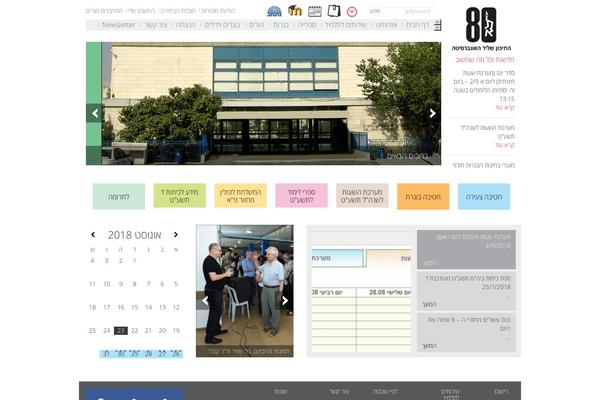The image size is (600, 400).
Task: Click the דפי שכבות footer link
Action: pos(385,392)
